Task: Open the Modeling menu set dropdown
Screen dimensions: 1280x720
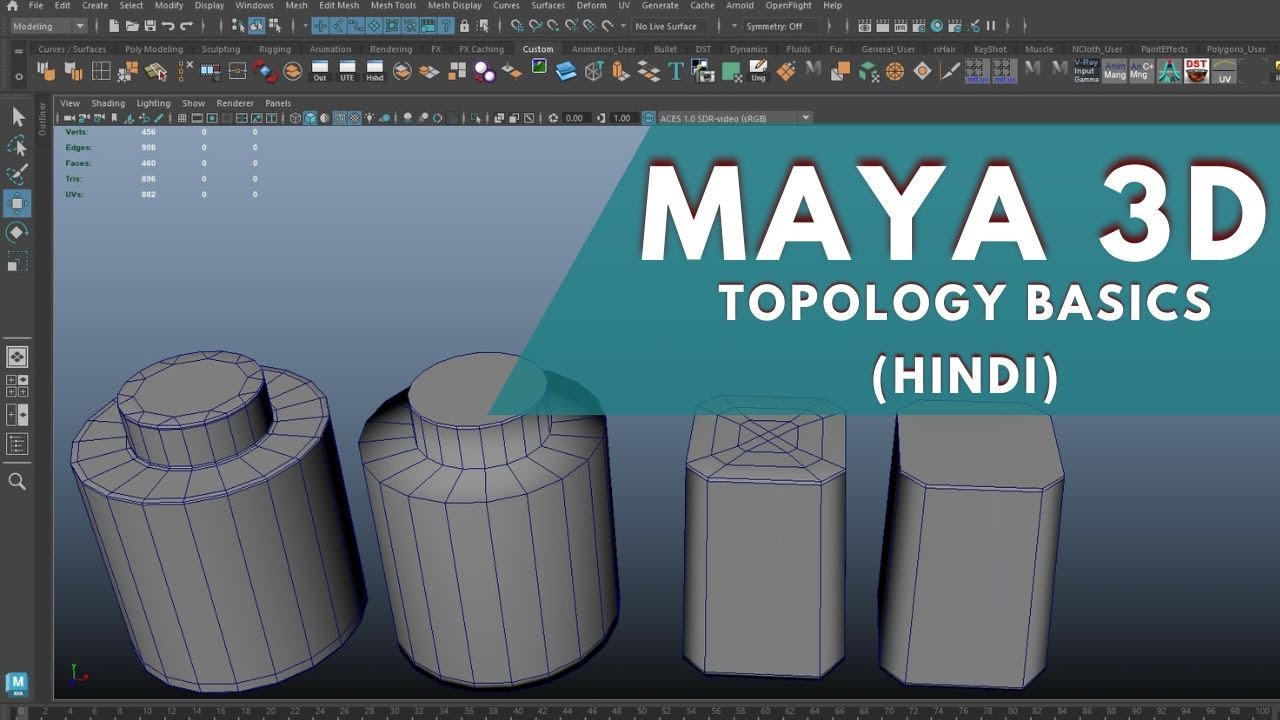Action: [49, 26]
